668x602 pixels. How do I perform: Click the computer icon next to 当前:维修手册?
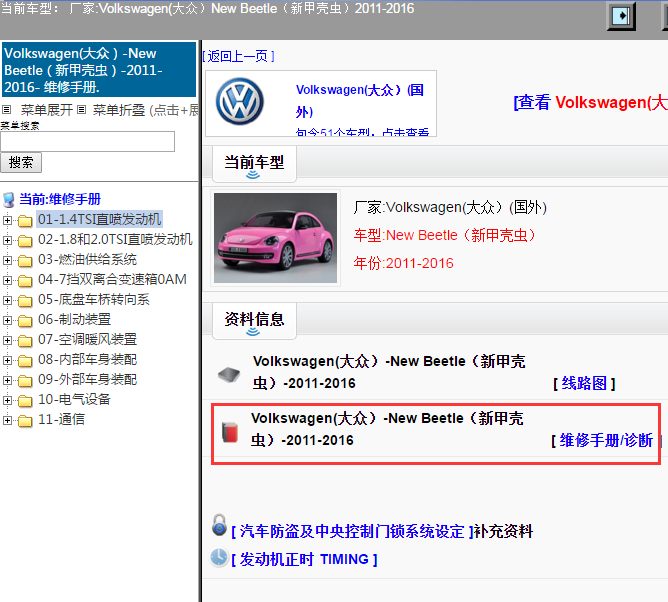9,199
